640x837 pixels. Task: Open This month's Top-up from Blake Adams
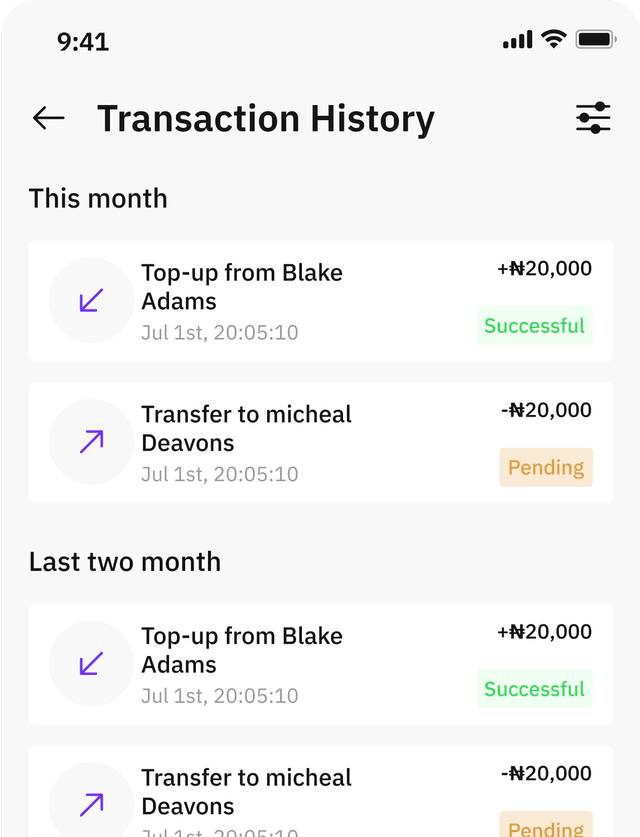(x=242, y=287)
